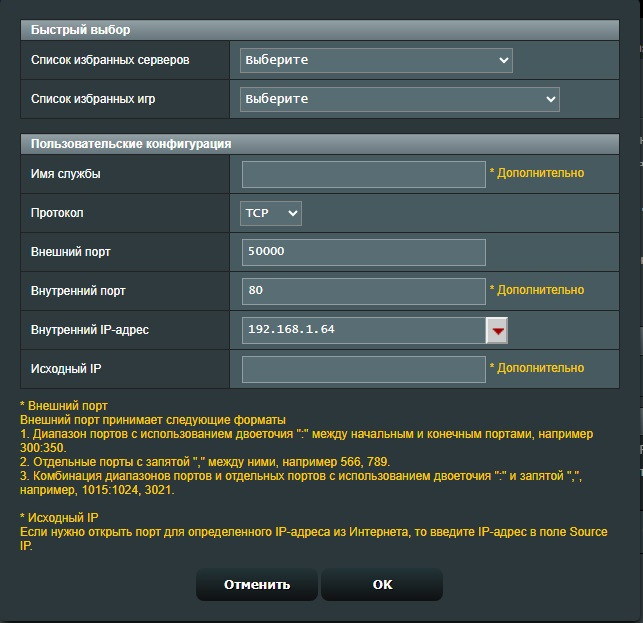Screen dimensions: 643x623
Task: Click the empty Исходный IP input field
Action: click(363, 369)
